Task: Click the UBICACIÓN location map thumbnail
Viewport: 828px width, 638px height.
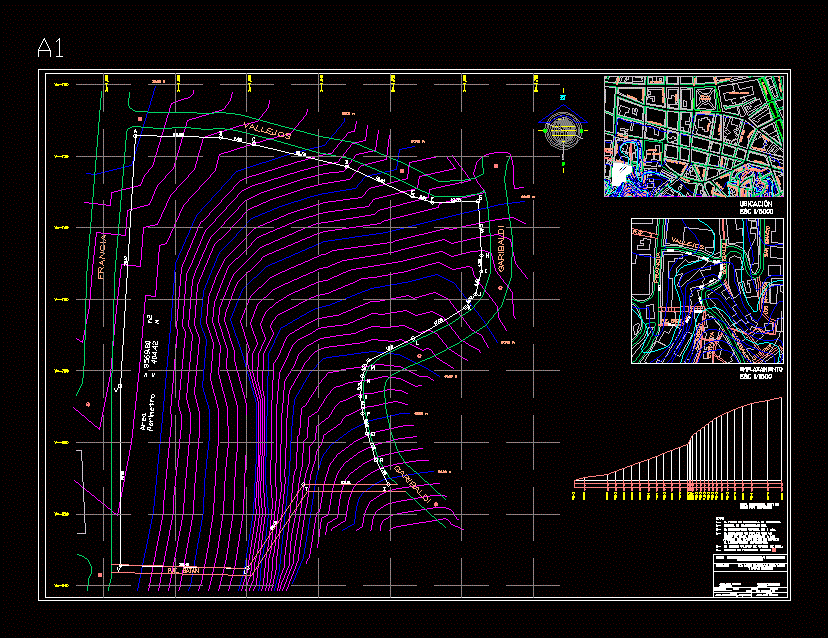Action: point(695,136)
